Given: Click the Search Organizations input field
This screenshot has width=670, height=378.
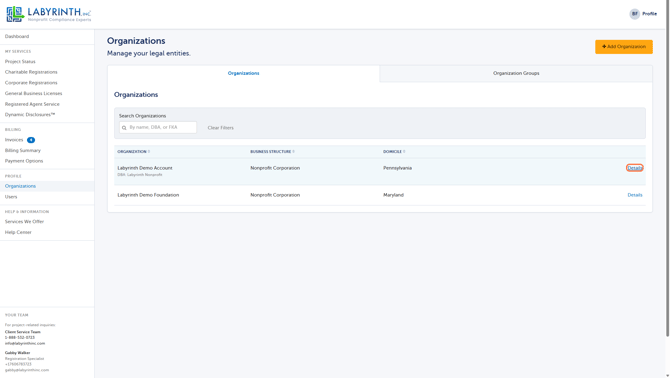Looking at the screenshot, I should [158, 127].
